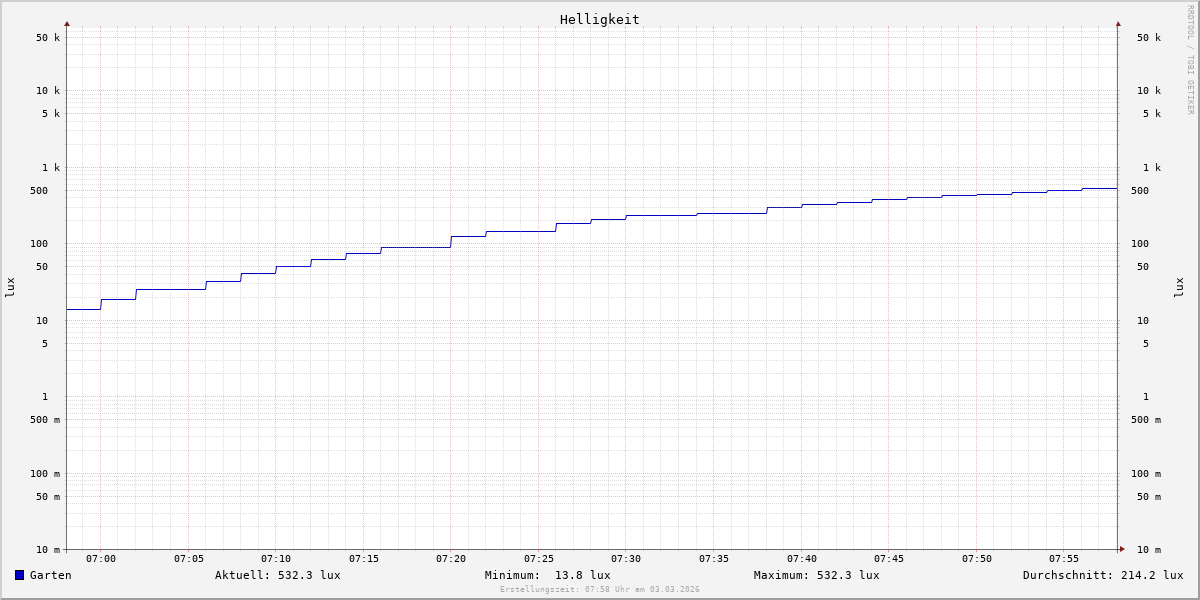This screenshot has width=1200, height=600.
Task: Click the blue Garten legend color box
Action: point(19,575)
